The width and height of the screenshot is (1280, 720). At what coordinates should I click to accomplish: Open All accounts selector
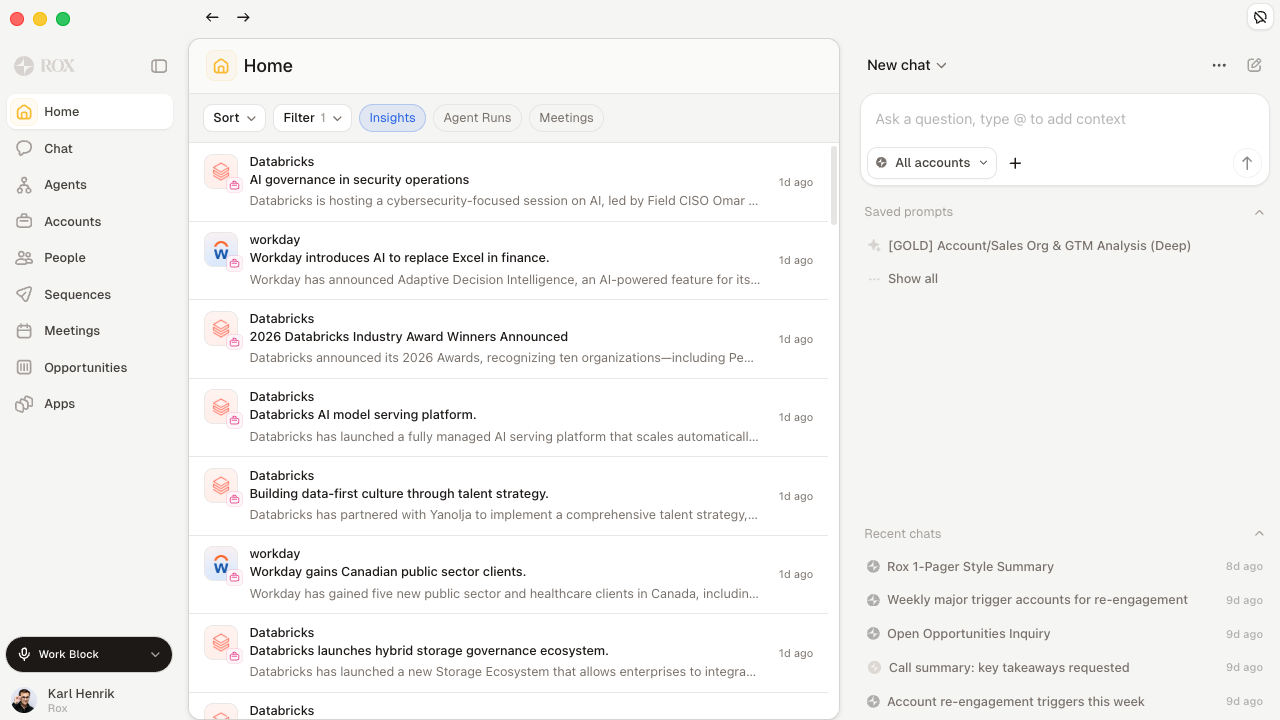click(x=932, y=163)
